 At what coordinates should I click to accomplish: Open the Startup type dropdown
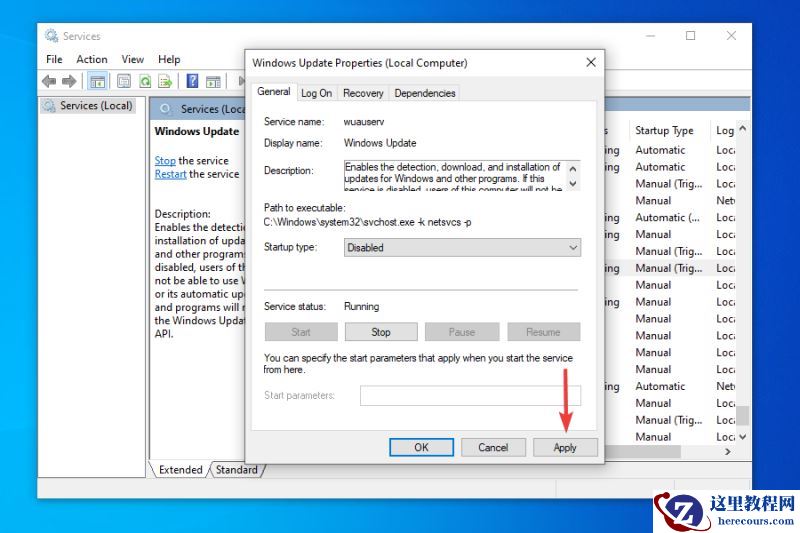pyautogui.click(x=462, y=247)
